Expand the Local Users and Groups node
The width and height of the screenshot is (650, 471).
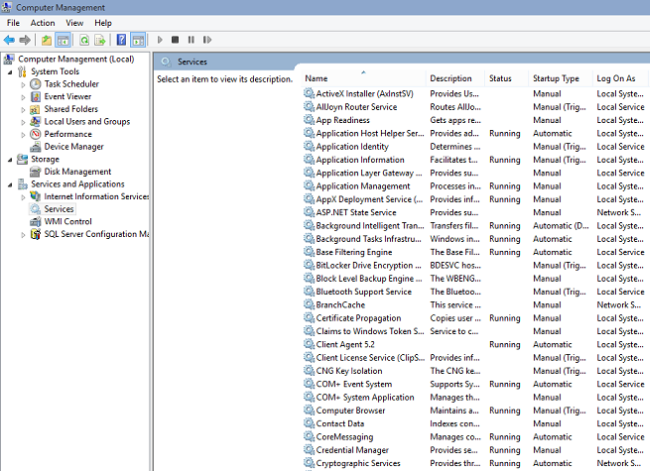(23, 122)
